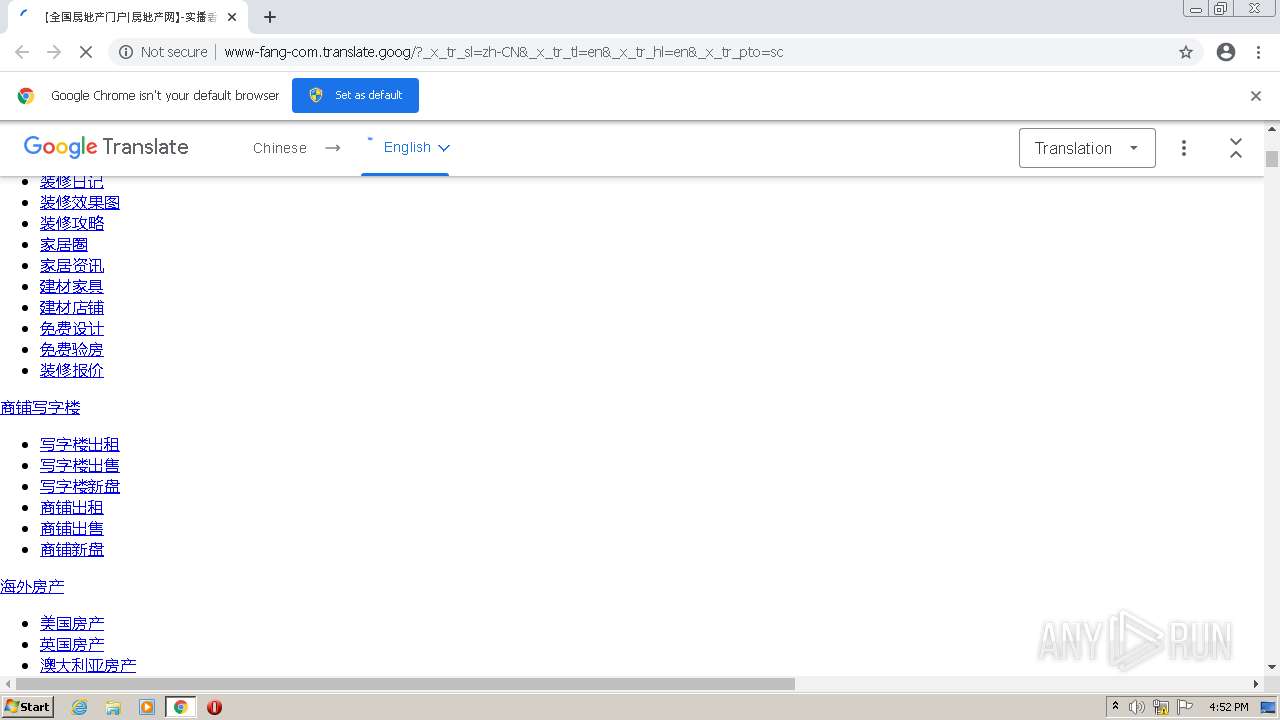Open the 英国房产 link

coord(72,644)
